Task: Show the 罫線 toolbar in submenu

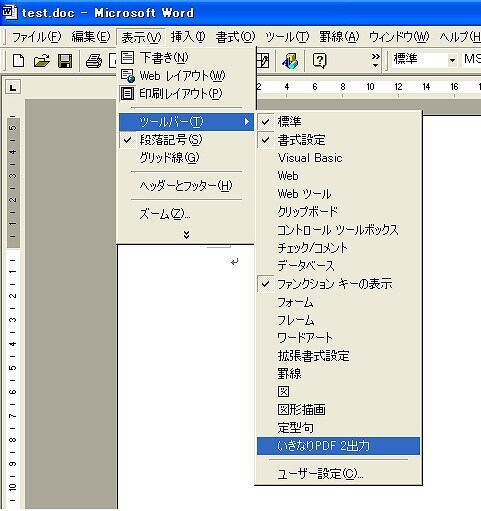Action: (338, 374)
